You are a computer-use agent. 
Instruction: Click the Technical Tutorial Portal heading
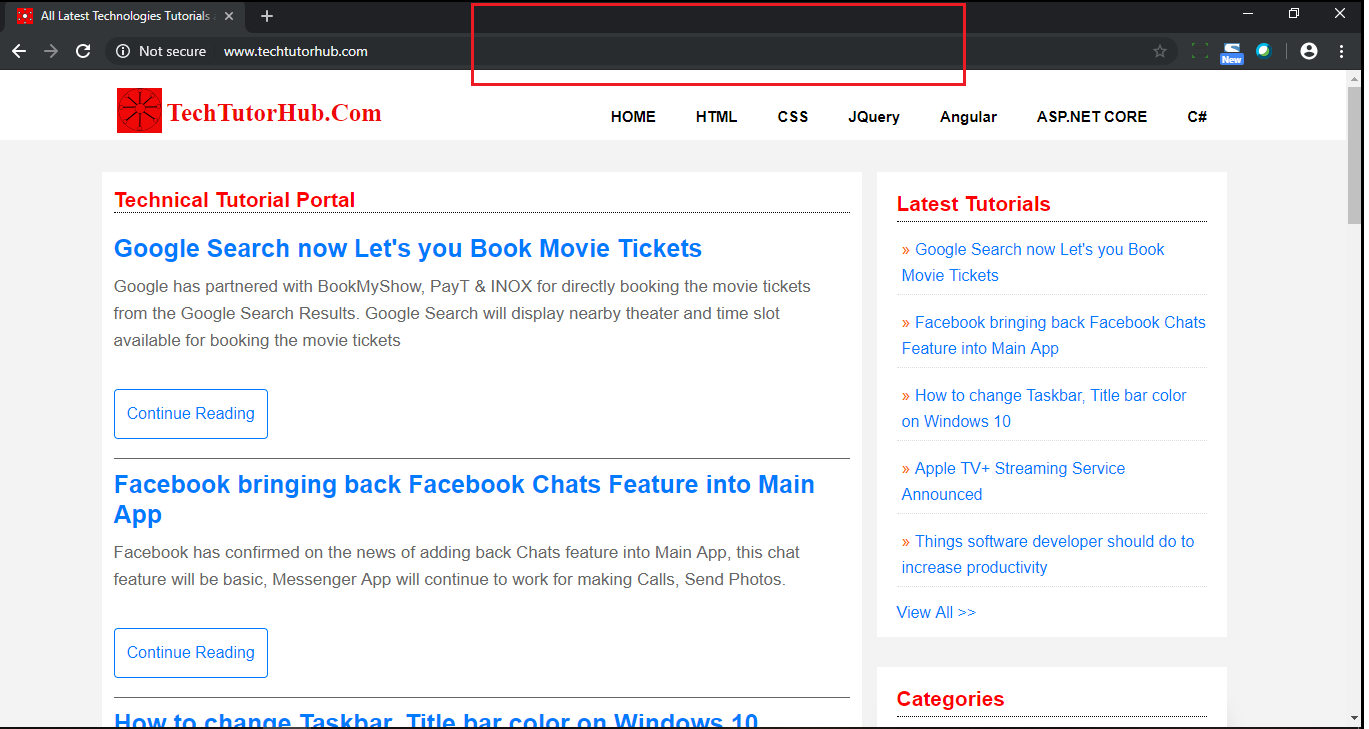(x=235, y=200)
